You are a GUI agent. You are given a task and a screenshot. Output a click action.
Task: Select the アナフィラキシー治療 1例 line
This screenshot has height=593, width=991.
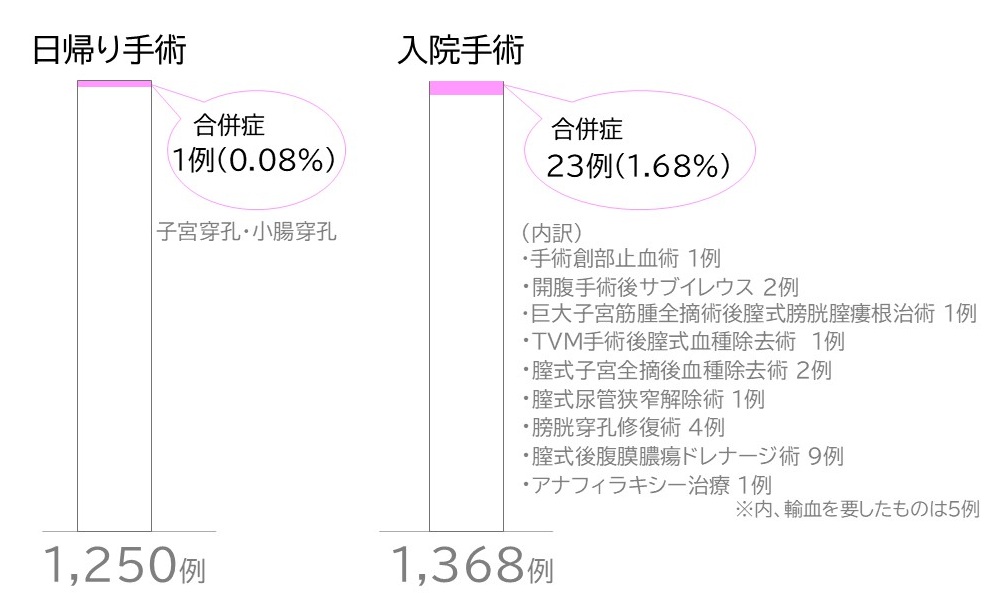[647, 485]
